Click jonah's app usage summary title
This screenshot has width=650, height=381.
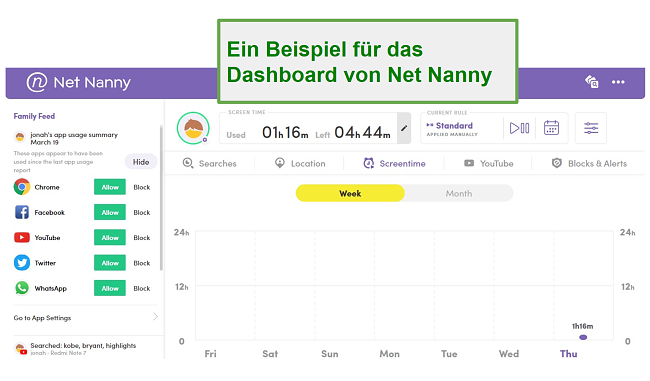coord(74,138)
